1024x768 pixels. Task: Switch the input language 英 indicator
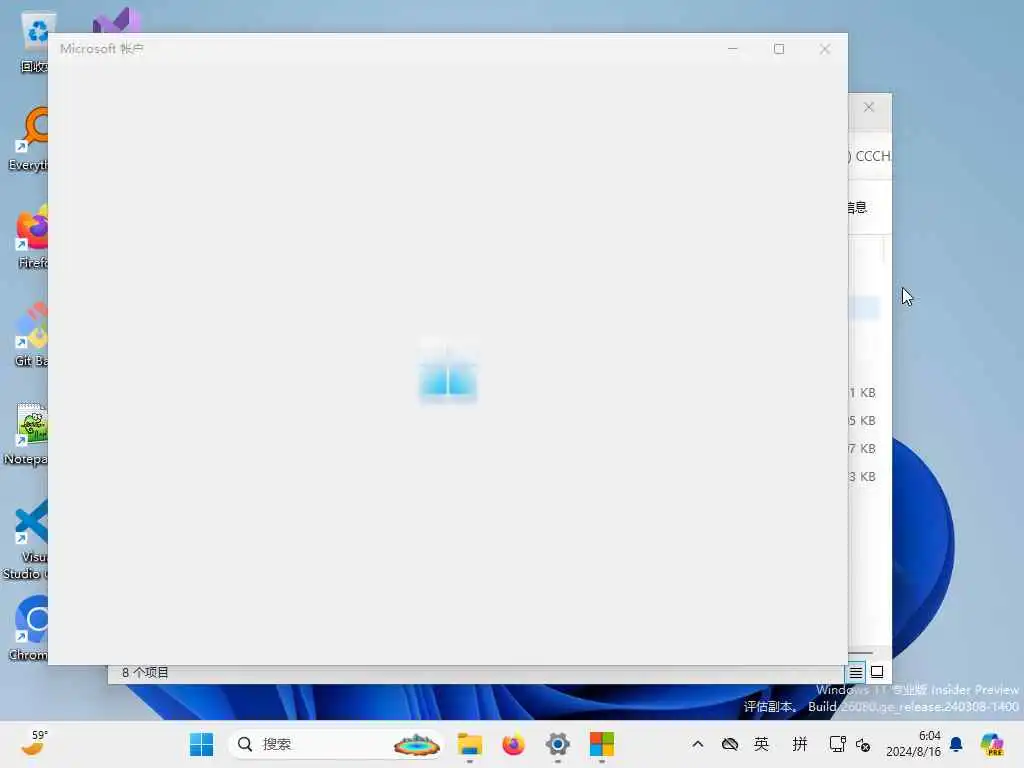[761, 744]
